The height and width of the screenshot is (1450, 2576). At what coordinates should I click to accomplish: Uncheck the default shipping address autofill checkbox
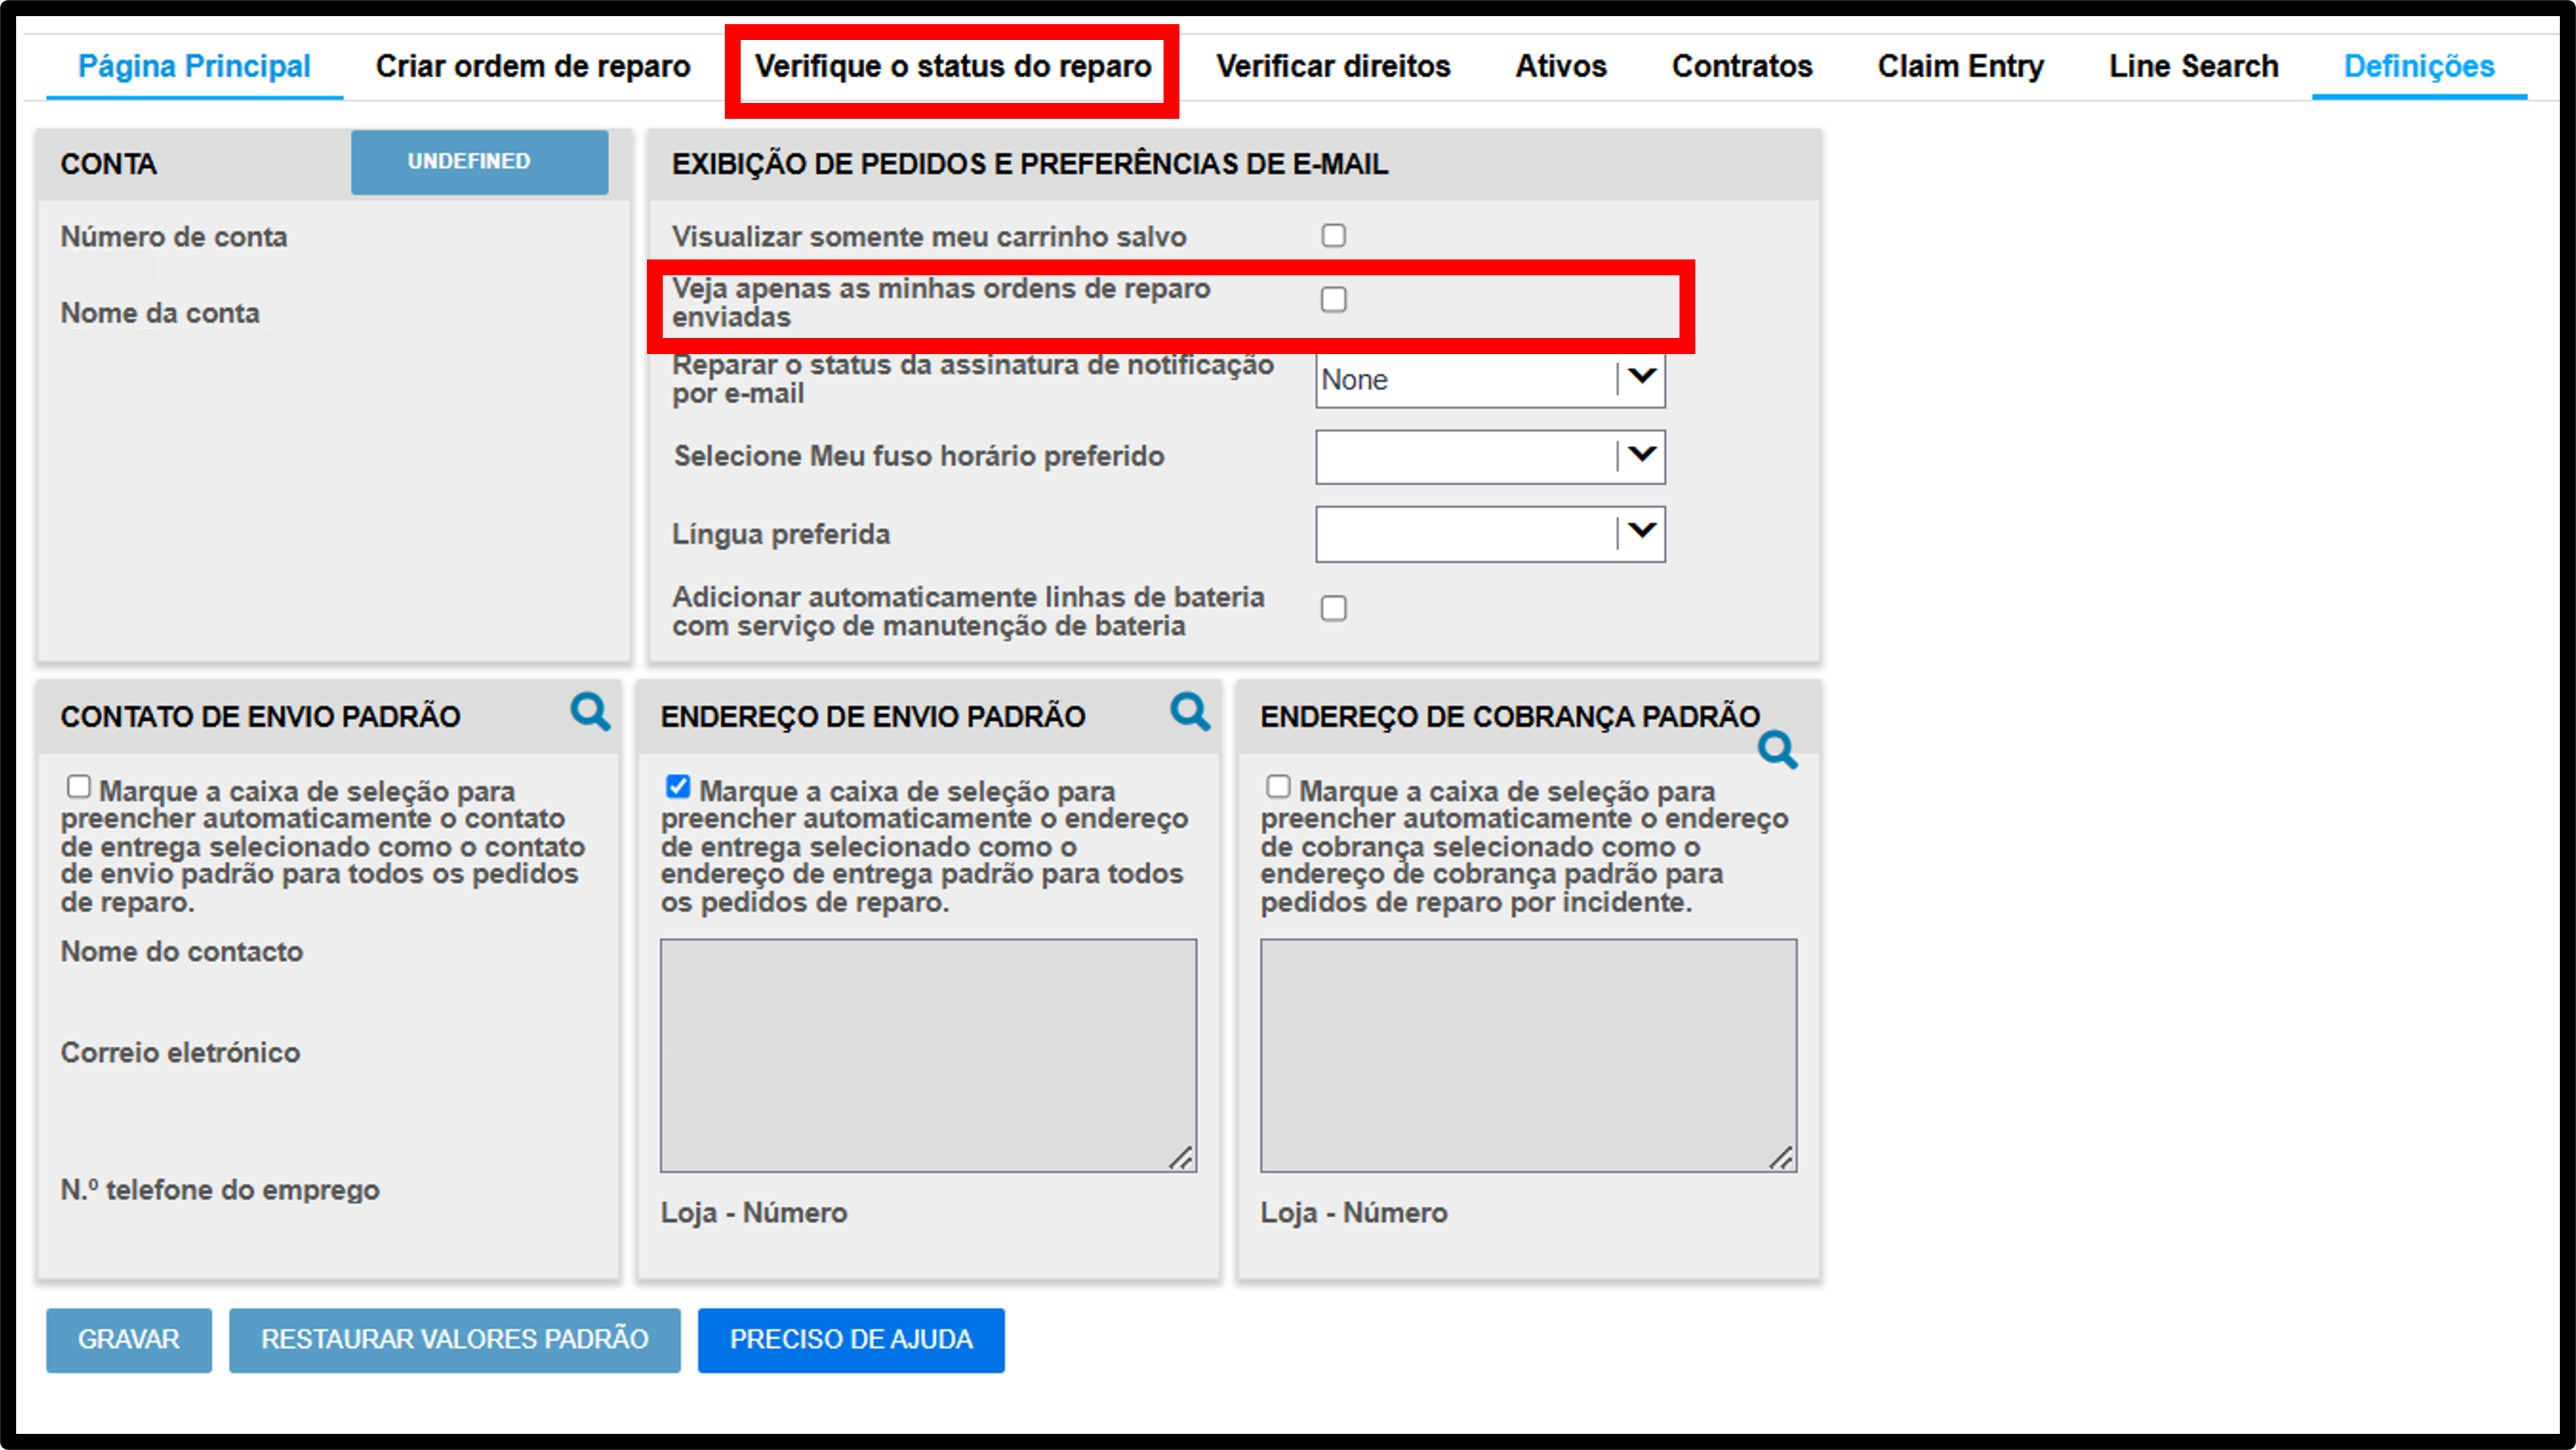point(678,787)
